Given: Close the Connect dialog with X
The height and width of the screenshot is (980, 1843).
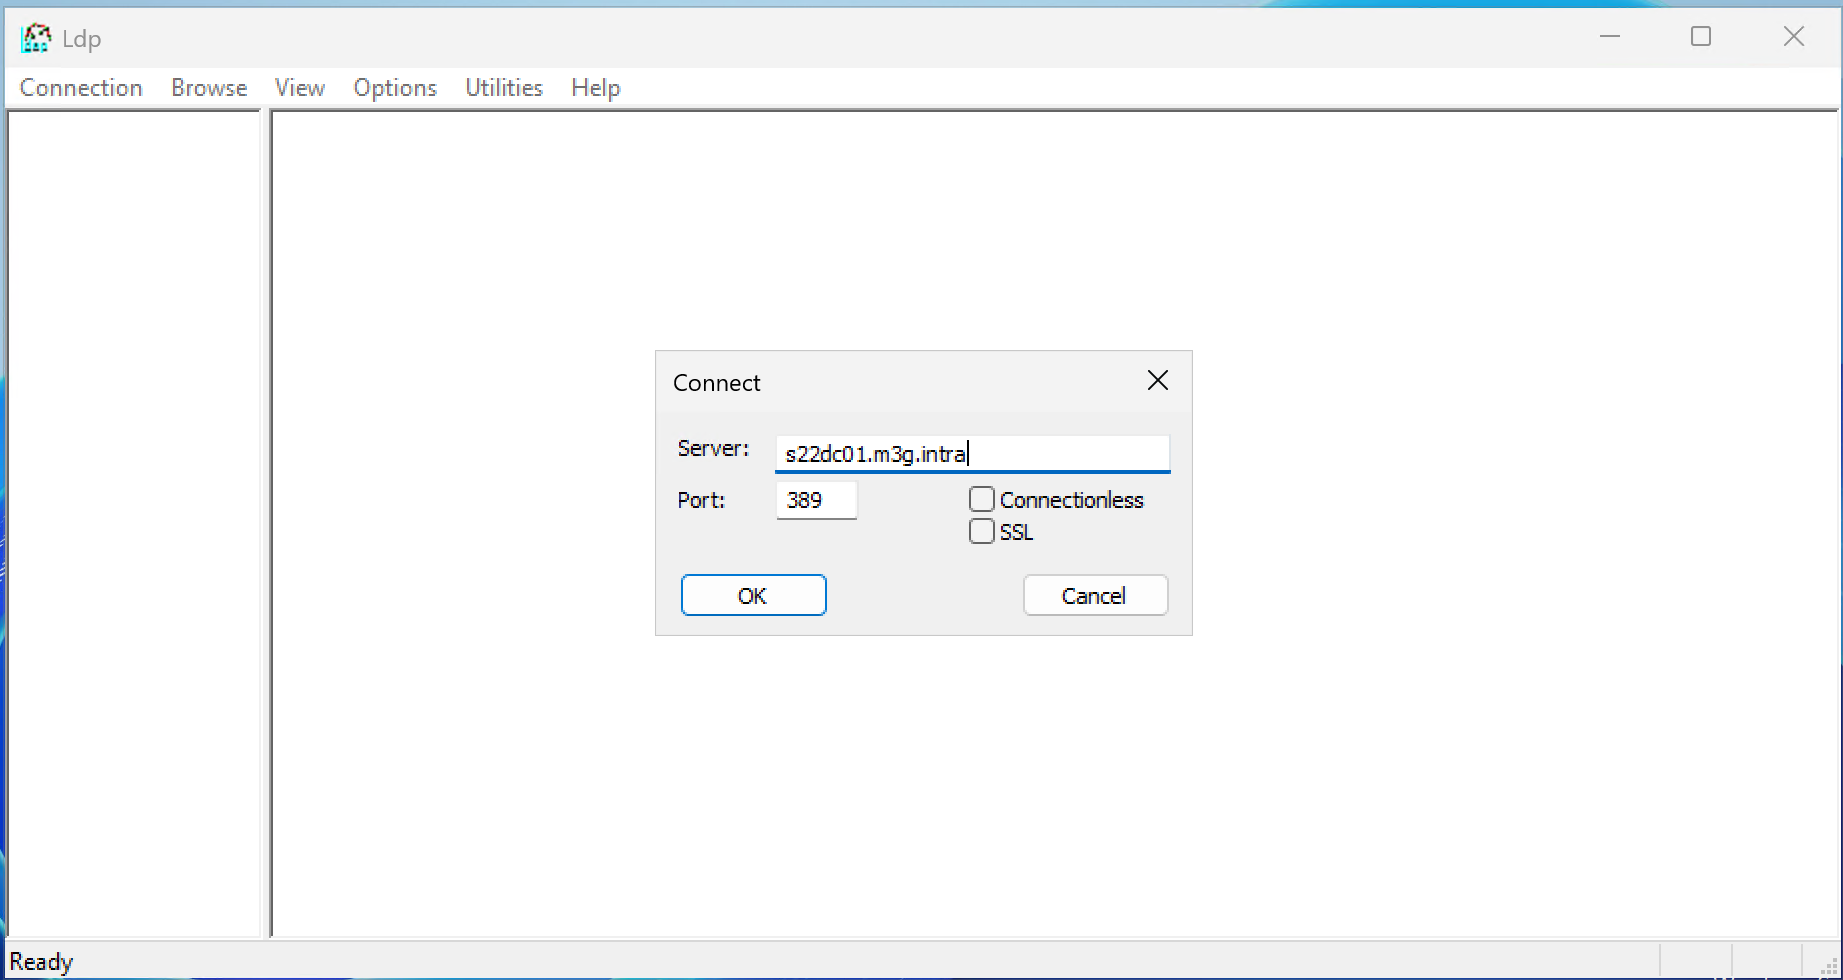Looking at the screenshot, I should coord(1157,381).
